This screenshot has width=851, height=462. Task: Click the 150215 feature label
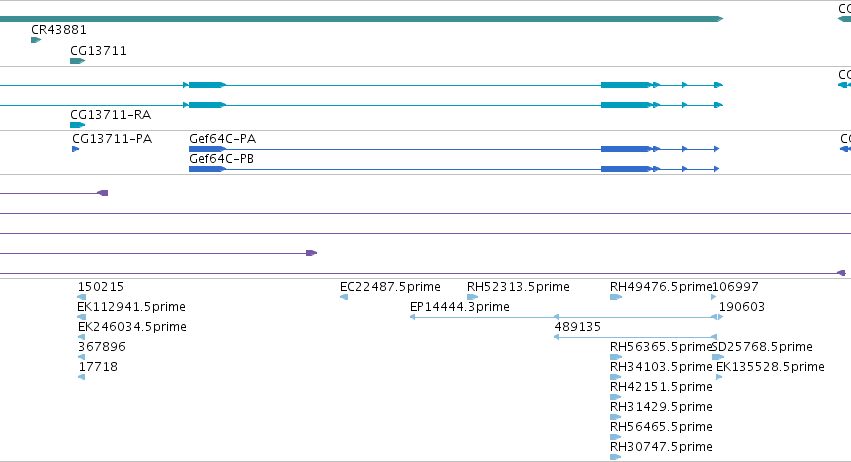click(x=101, y=287)
